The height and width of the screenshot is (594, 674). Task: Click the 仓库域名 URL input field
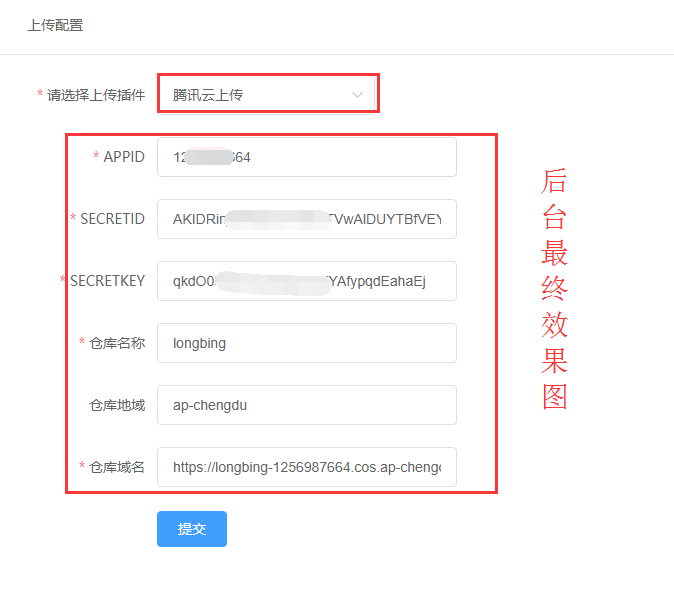306,467
